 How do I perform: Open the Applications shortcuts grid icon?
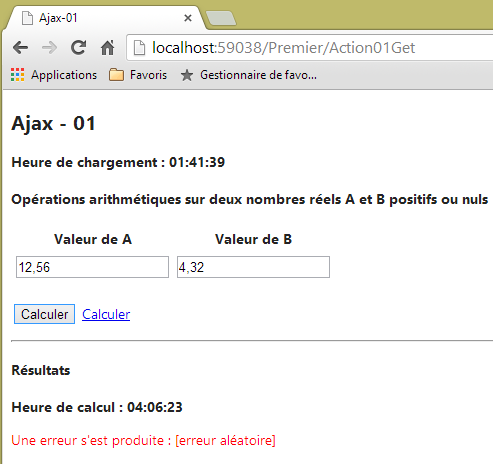coord(17,75)
